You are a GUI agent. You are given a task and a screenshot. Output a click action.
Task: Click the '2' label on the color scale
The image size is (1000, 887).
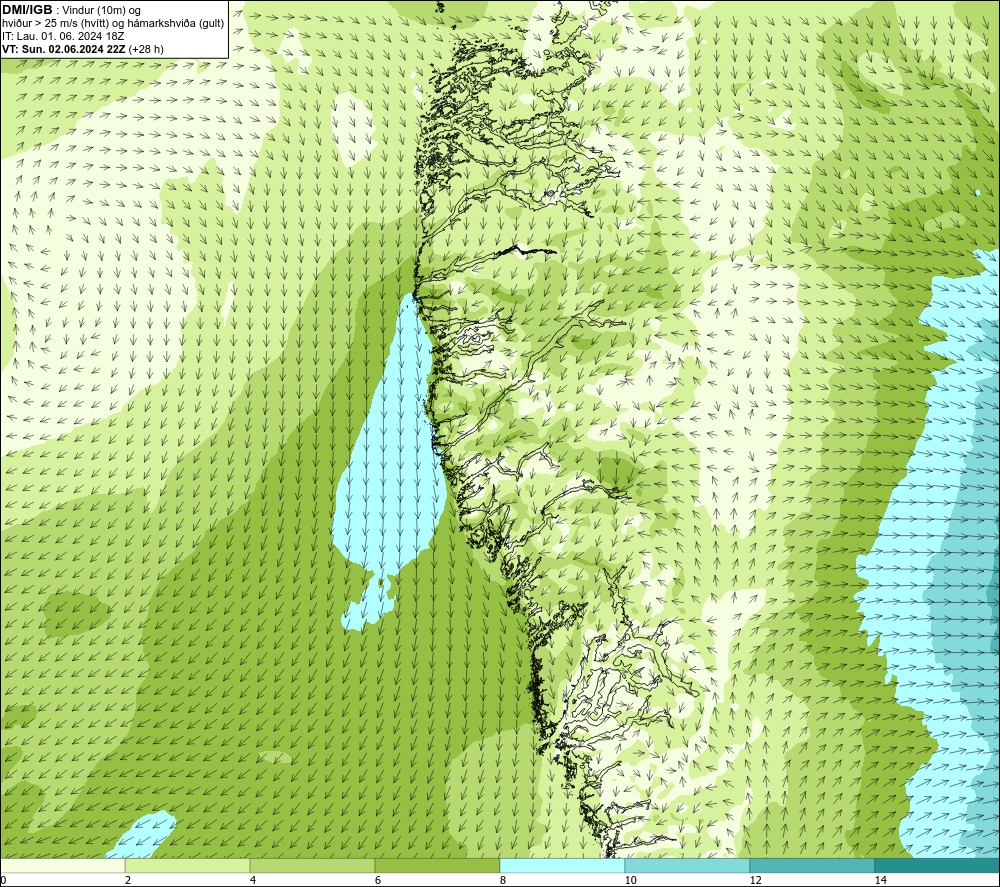pyautogui.click(x=128, y=880)
